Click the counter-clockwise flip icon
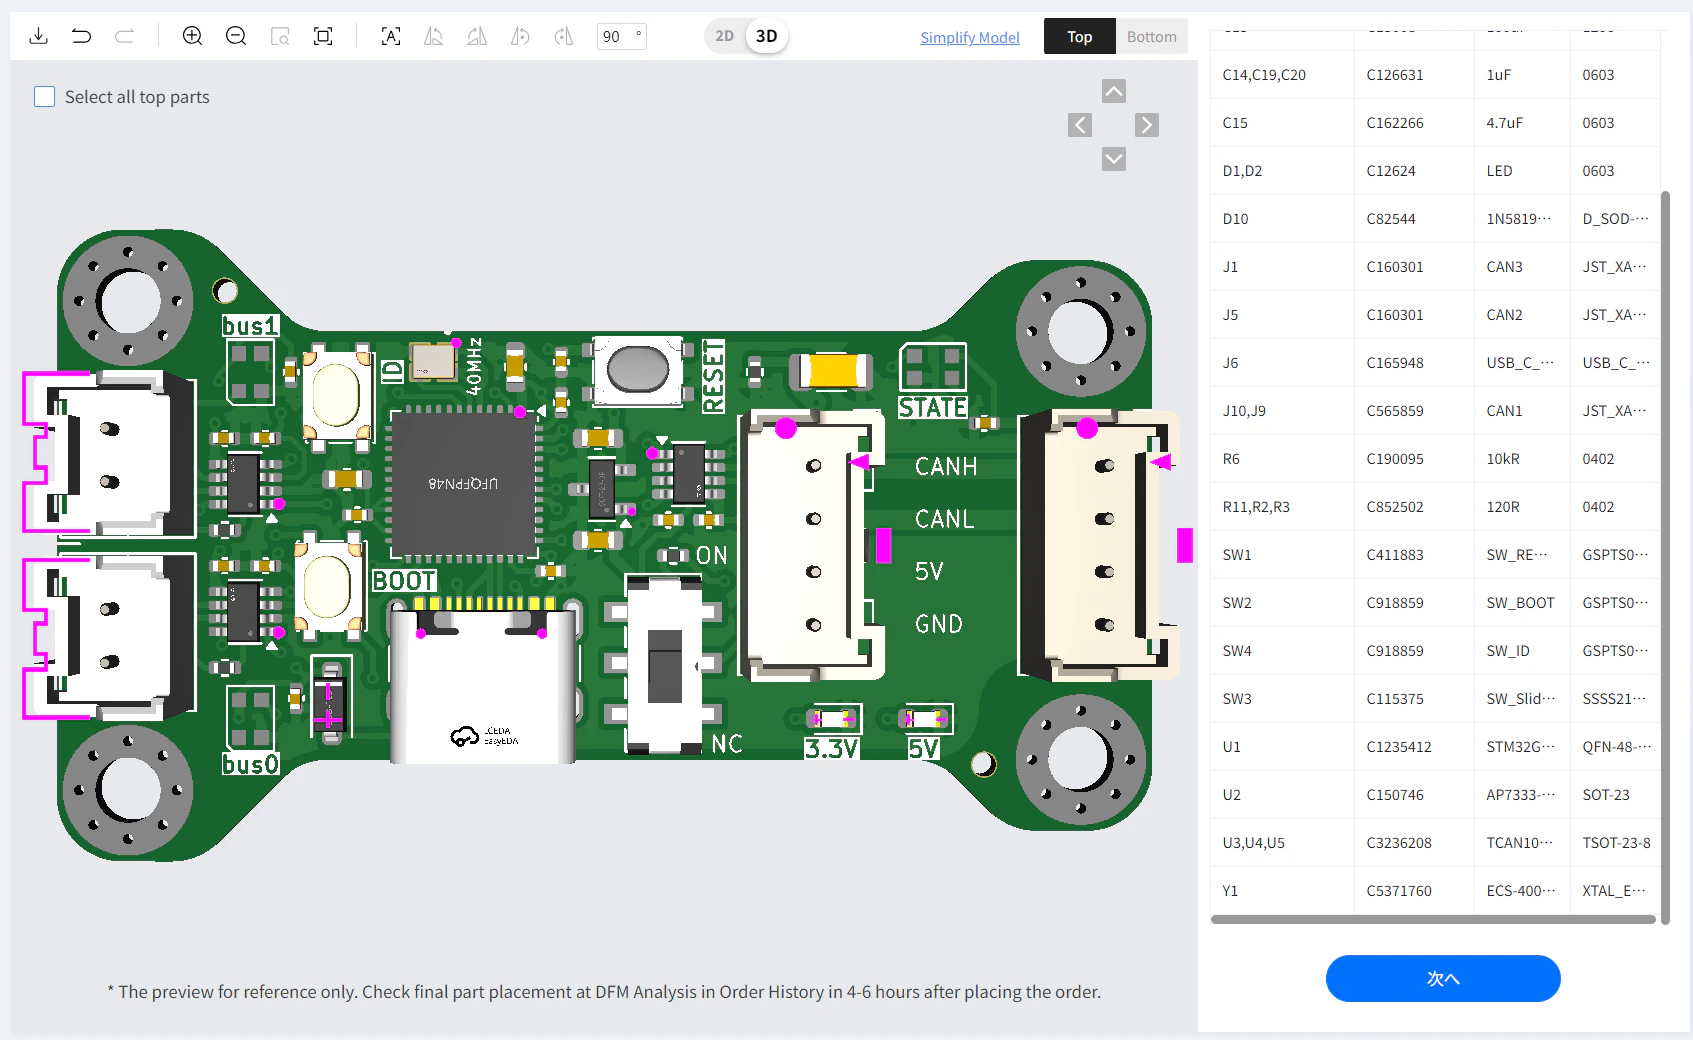 point(520,36)
